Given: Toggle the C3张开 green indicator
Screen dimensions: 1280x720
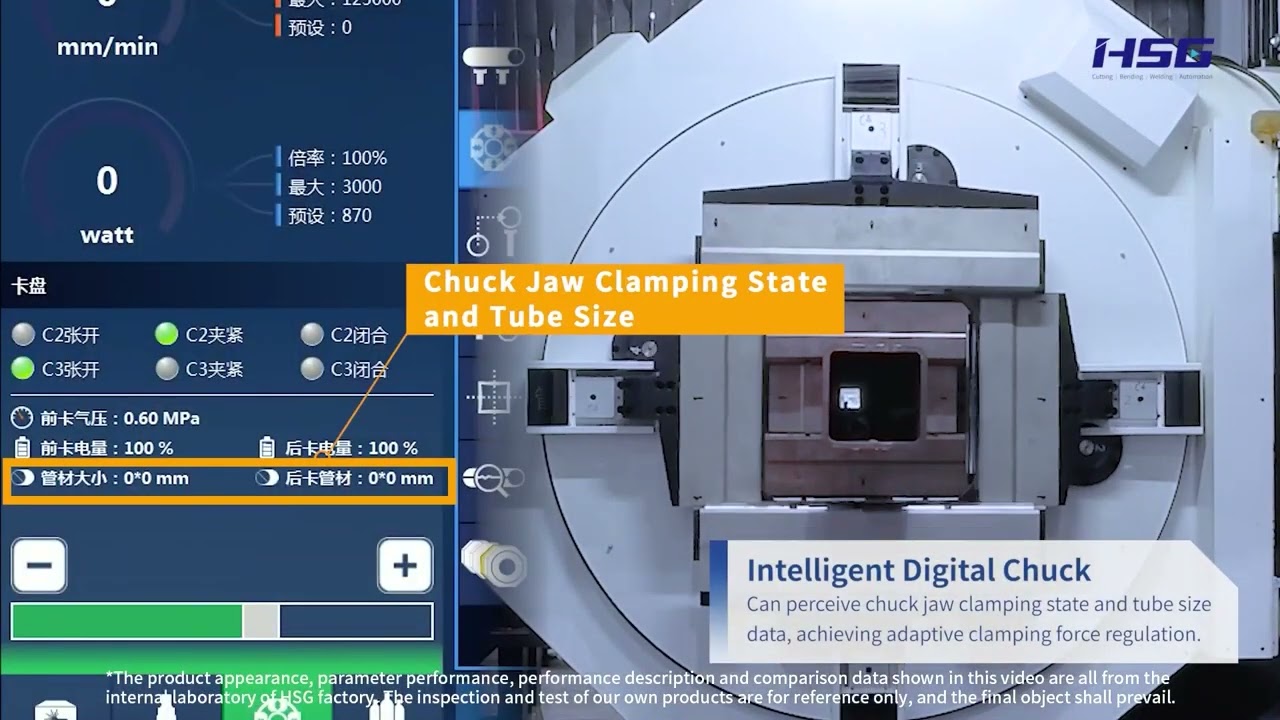Looking at the screenshot, I should tap(23, 369).
